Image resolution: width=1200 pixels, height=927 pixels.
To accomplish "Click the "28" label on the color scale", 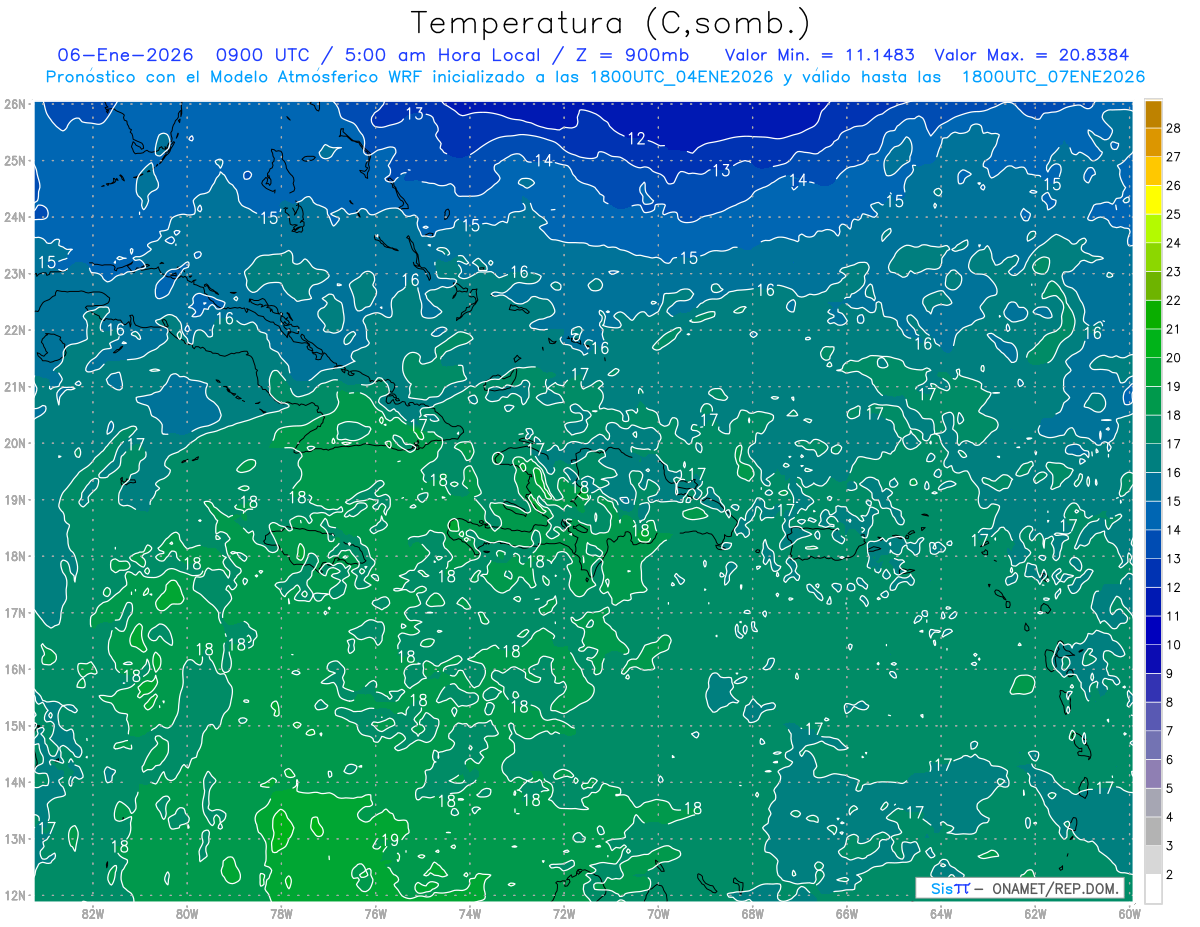I will point(1173,128).
